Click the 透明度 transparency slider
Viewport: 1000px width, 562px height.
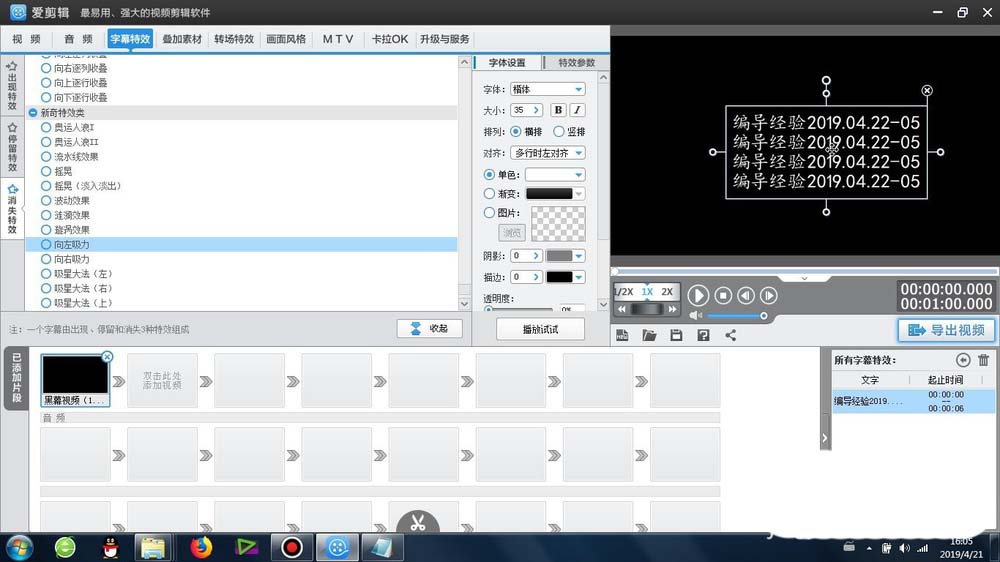518,309
